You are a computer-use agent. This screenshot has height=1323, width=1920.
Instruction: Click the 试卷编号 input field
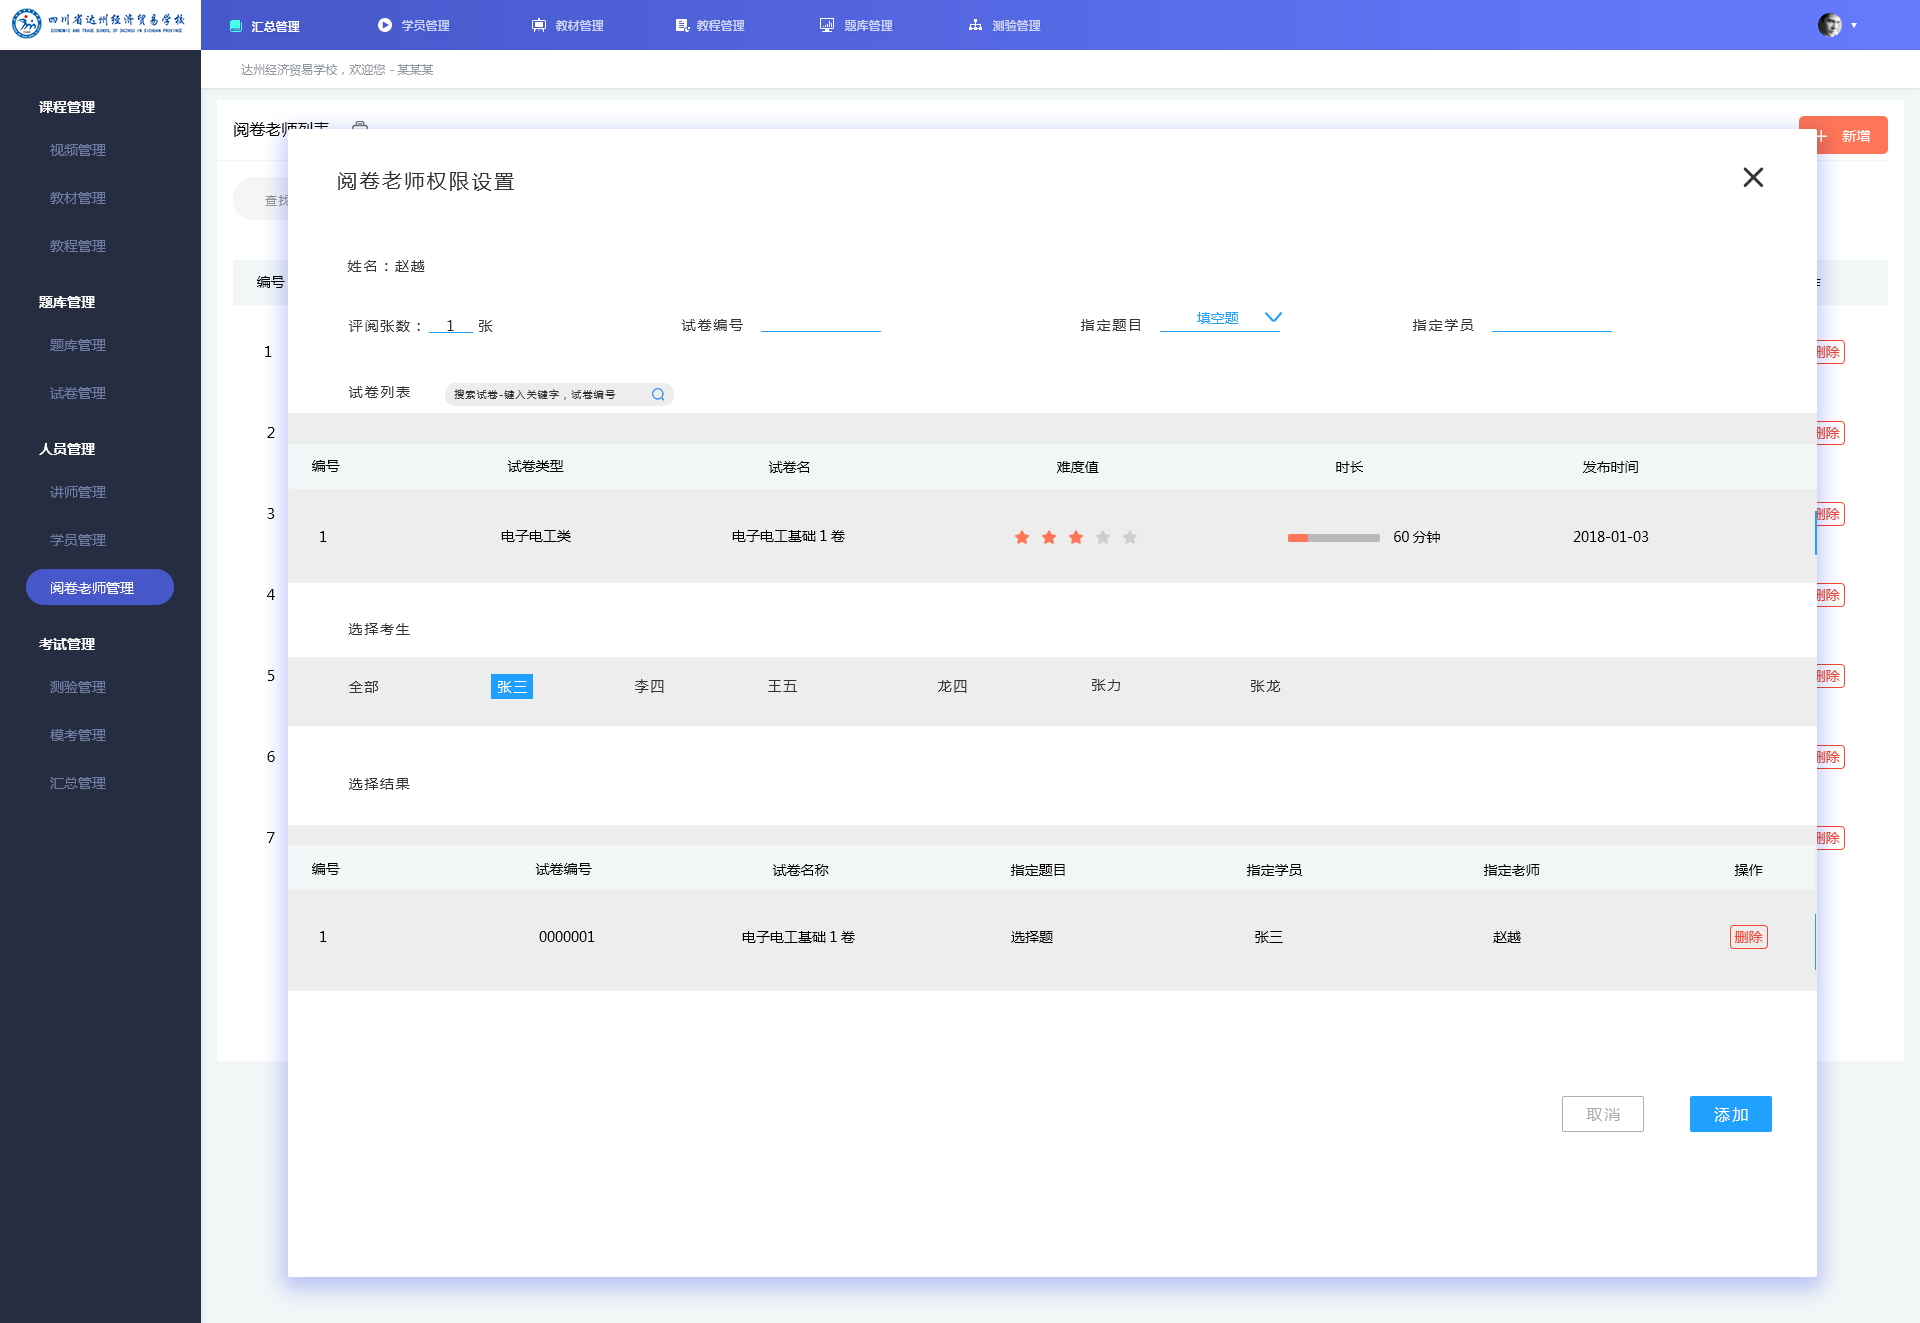coord(820,323)
